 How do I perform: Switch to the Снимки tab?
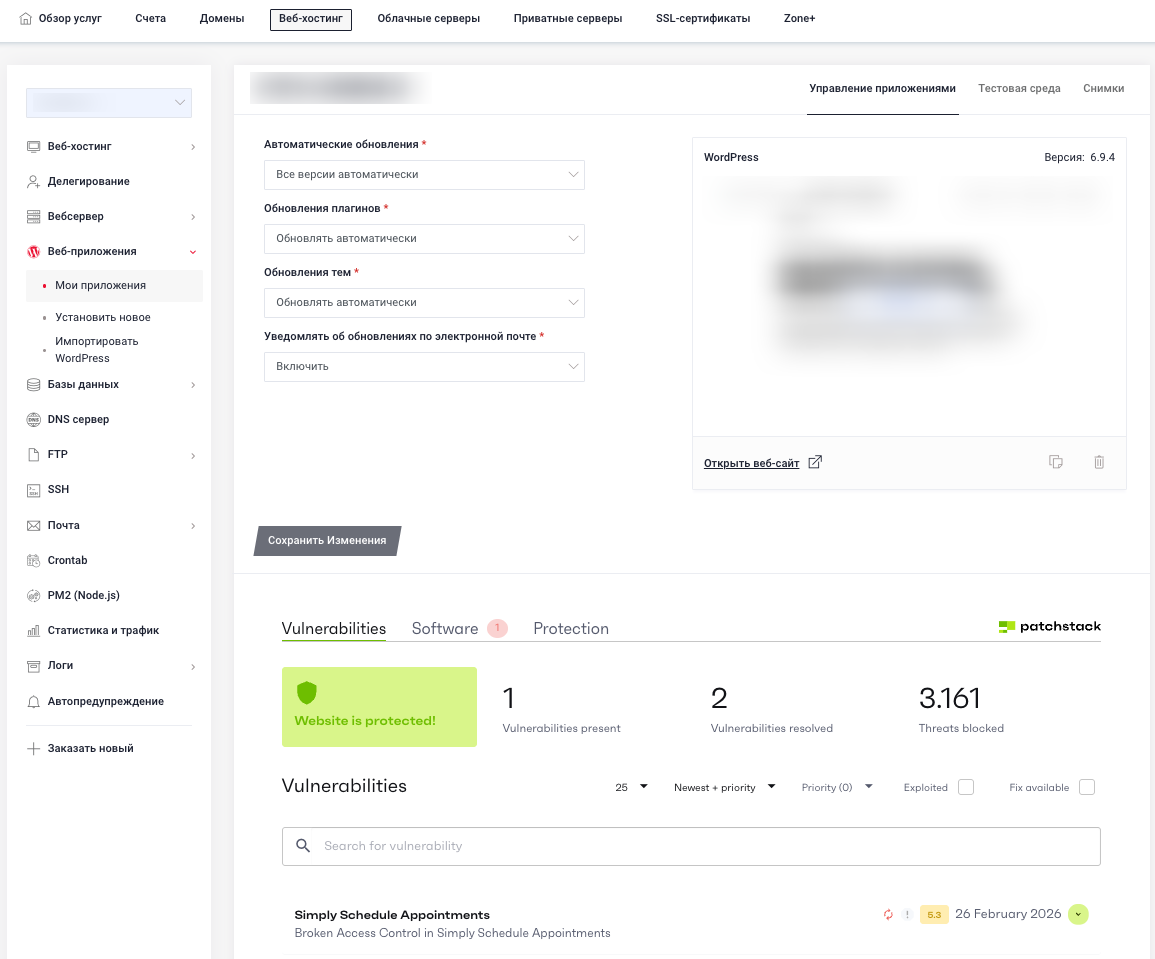click(x=1103, y=88)
